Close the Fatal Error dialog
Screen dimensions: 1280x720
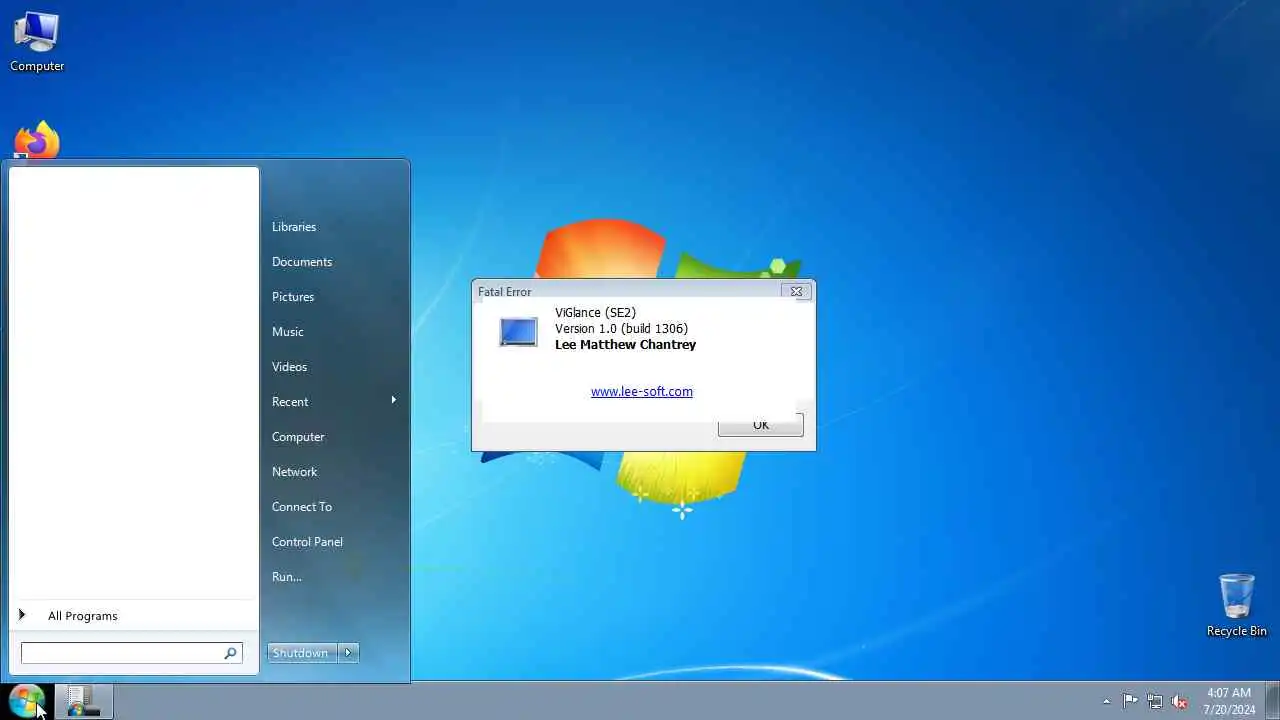point(796,292)
